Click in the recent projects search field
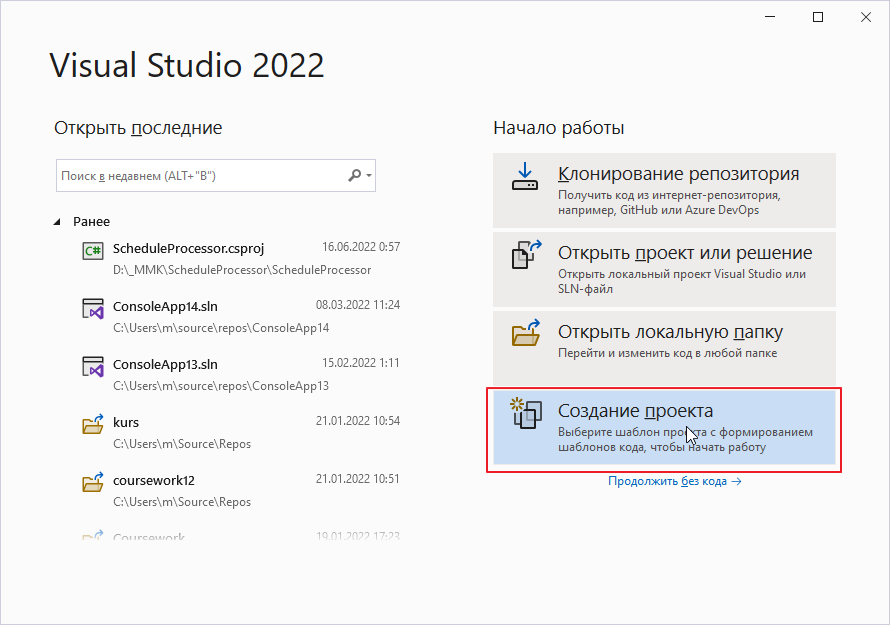Viewport: 890px width, 625px height. (200, 176)
